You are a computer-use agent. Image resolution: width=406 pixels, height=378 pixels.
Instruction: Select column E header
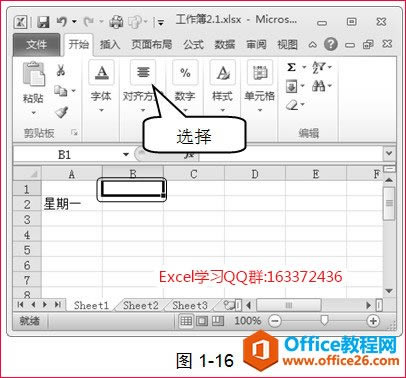coord(316,174)
